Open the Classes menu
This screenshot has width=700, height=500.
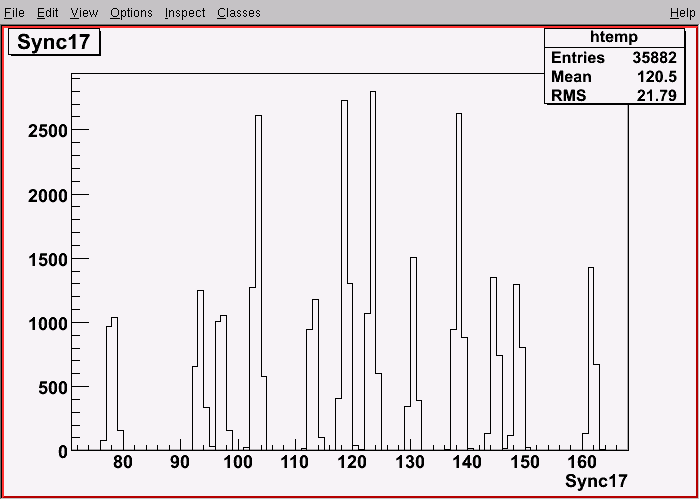(x=239, y=13)
